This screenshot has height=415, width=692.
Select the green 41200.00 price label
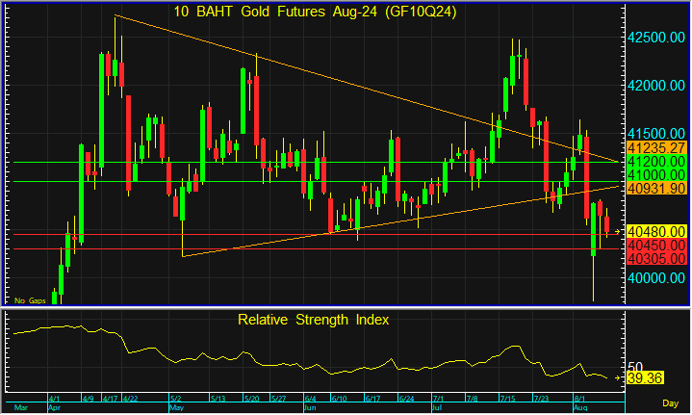pos(655,161)
